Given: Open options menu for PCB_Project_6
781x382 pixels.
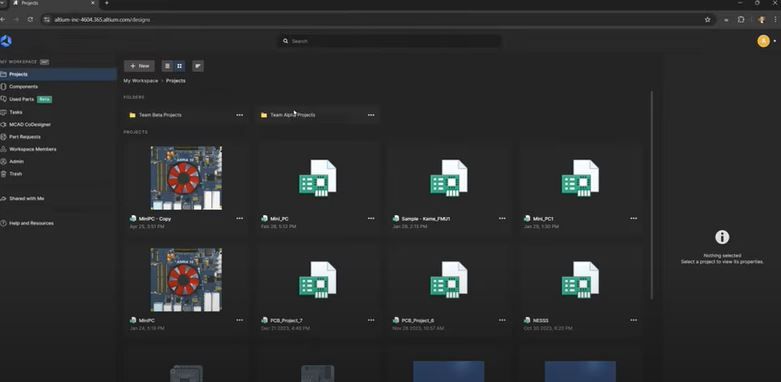Looking at the screenshot, I should 502,320.
